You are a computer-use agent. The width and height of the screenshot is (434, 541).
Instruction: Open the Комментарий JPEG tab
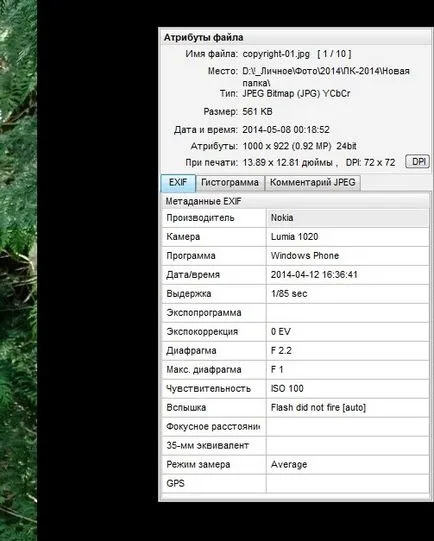click(313, 183)
